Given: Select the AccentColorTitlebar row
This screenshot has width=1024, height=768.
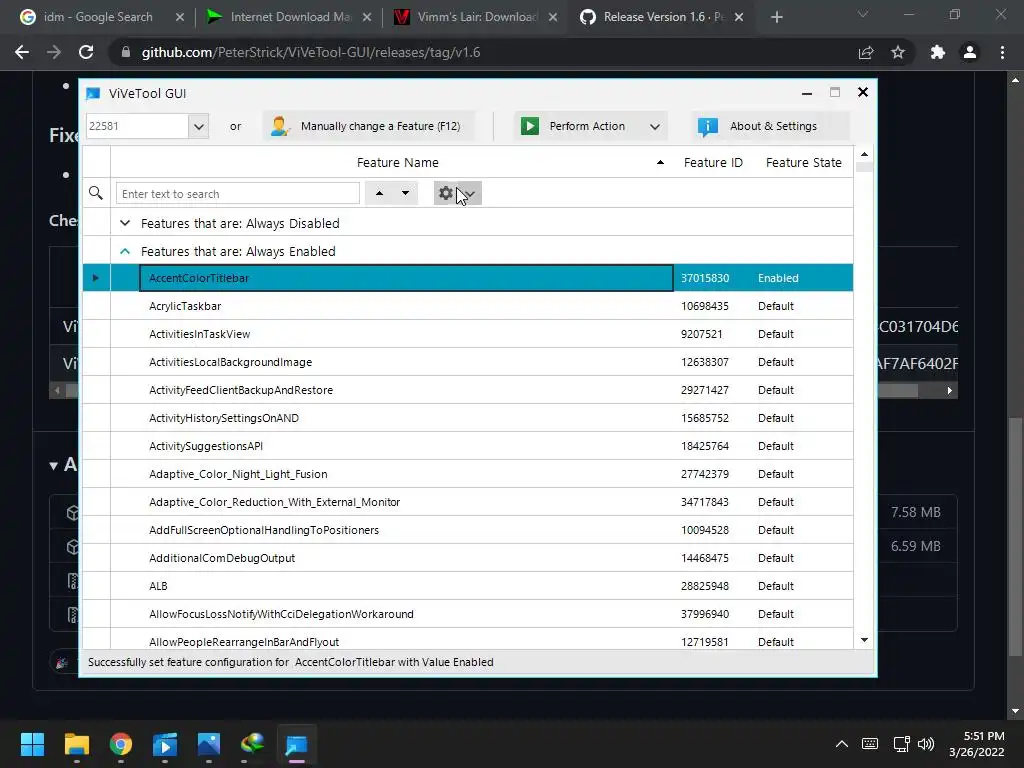Looking at the screenshot, I should (468, 278).
